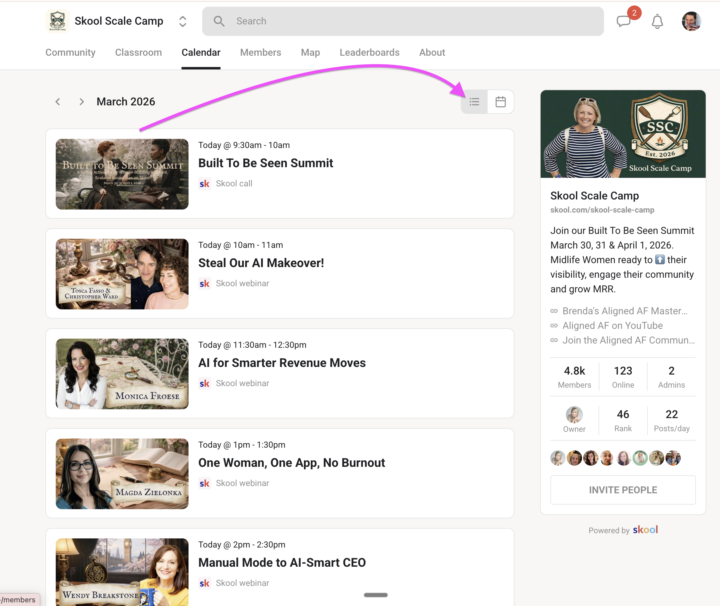Switch to calendar grid view icon

501,101
